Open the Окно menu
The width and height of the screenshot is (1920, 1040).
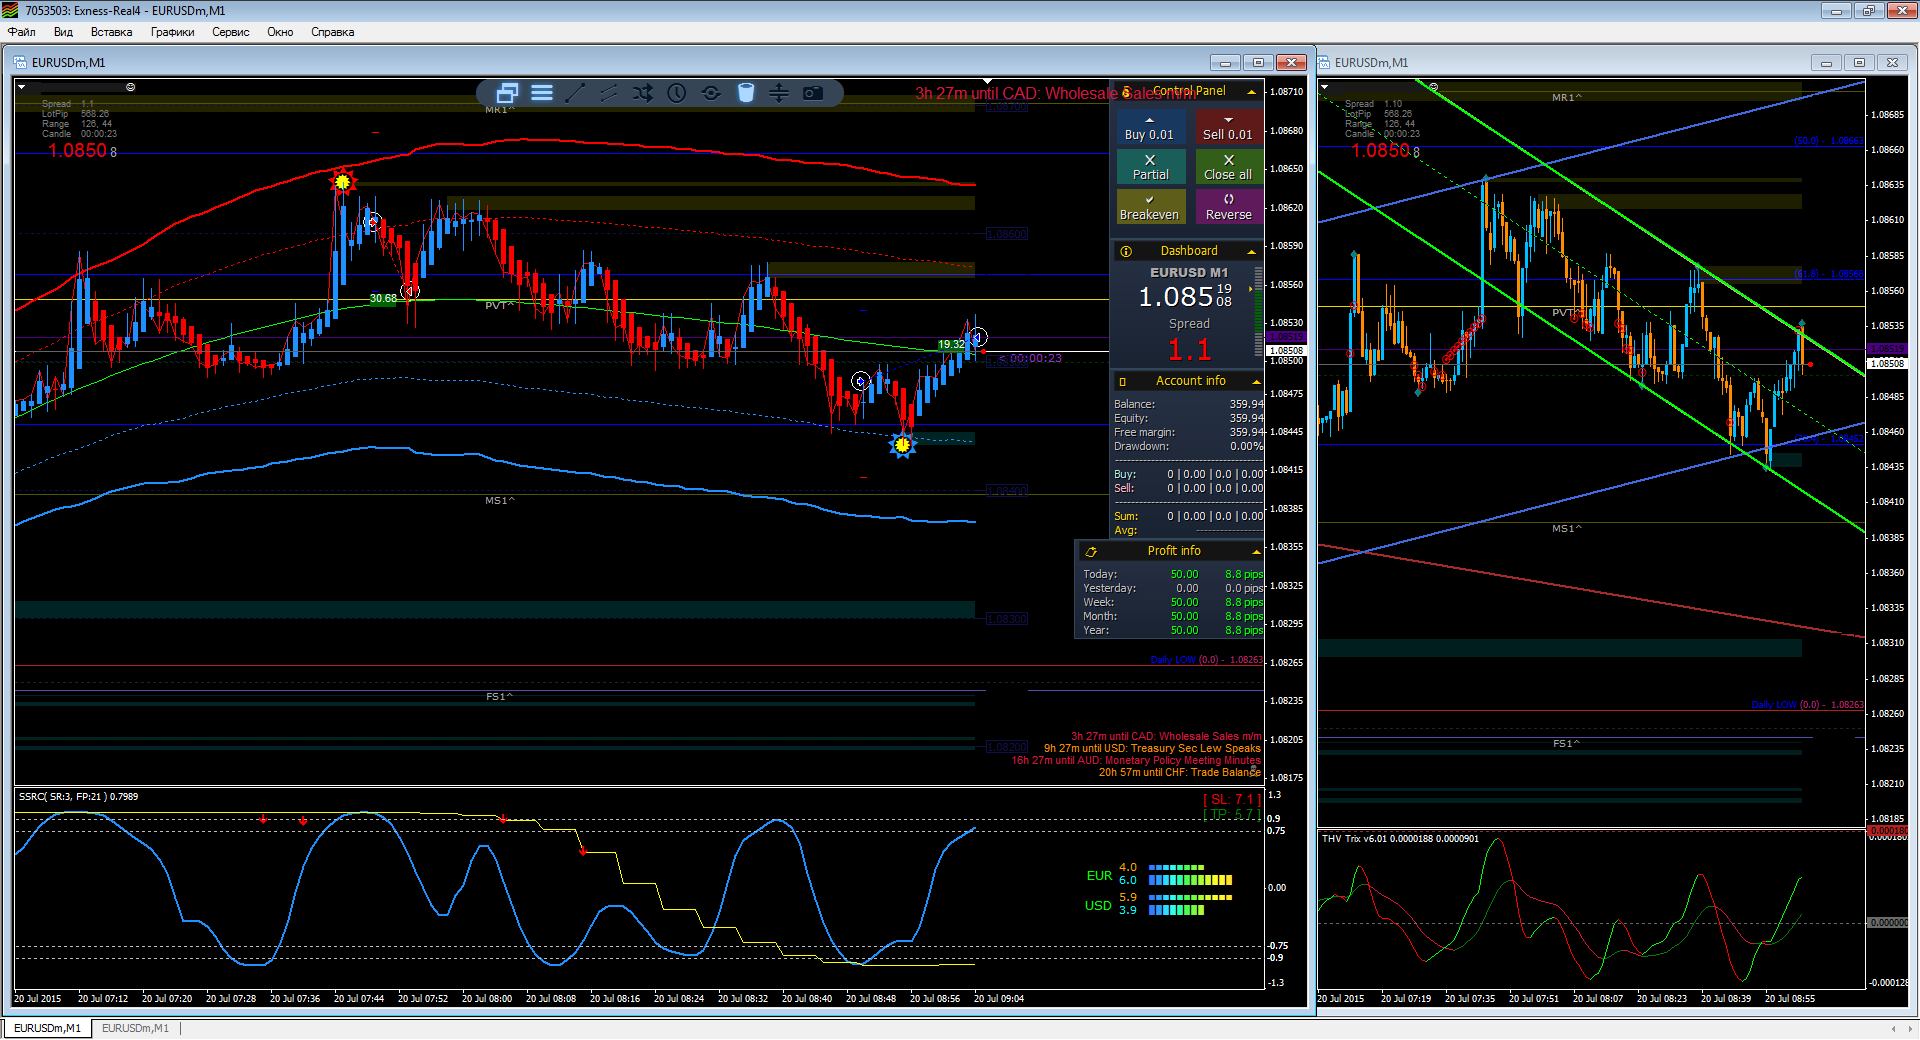click(280, 32)
